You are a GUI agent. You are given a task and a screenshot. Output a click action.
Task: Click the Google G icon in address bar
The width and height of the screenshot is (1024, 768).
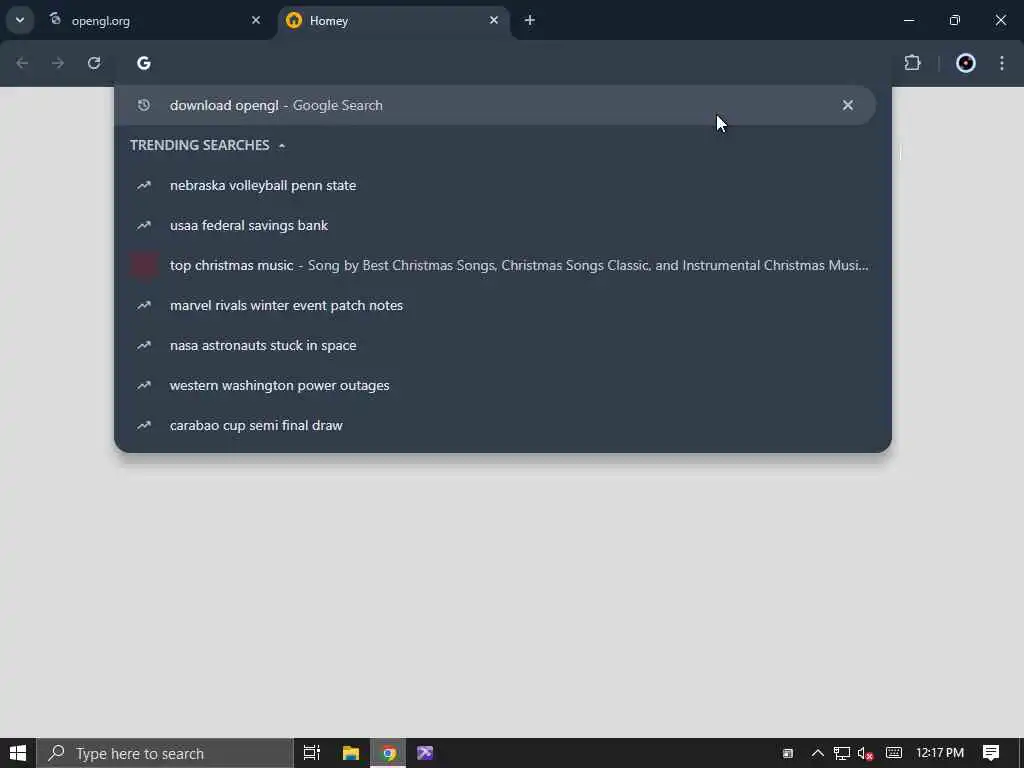(x=144, y=63)
